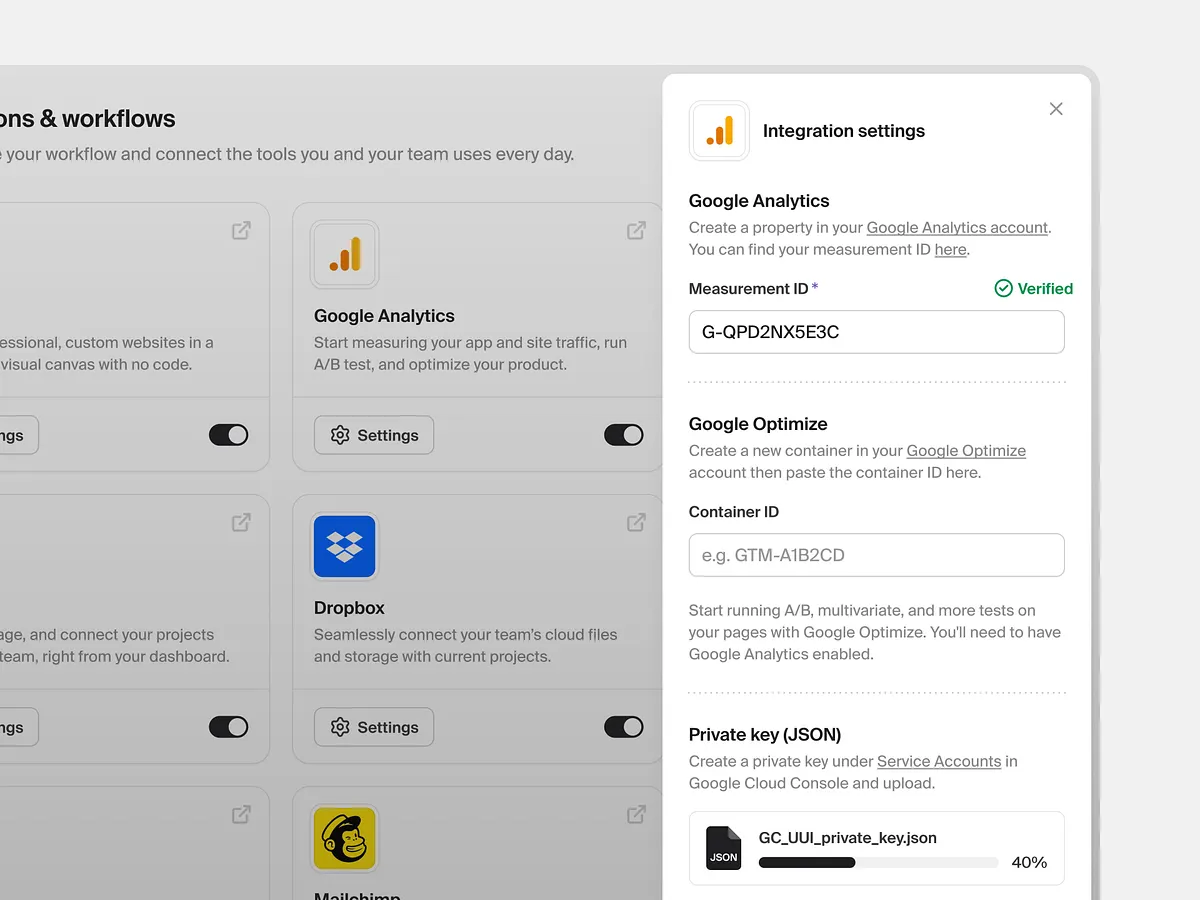The image size is (1200, 900).
Task: Click the gear icon on the Dropbox Settings button
Action: point(339,727)
